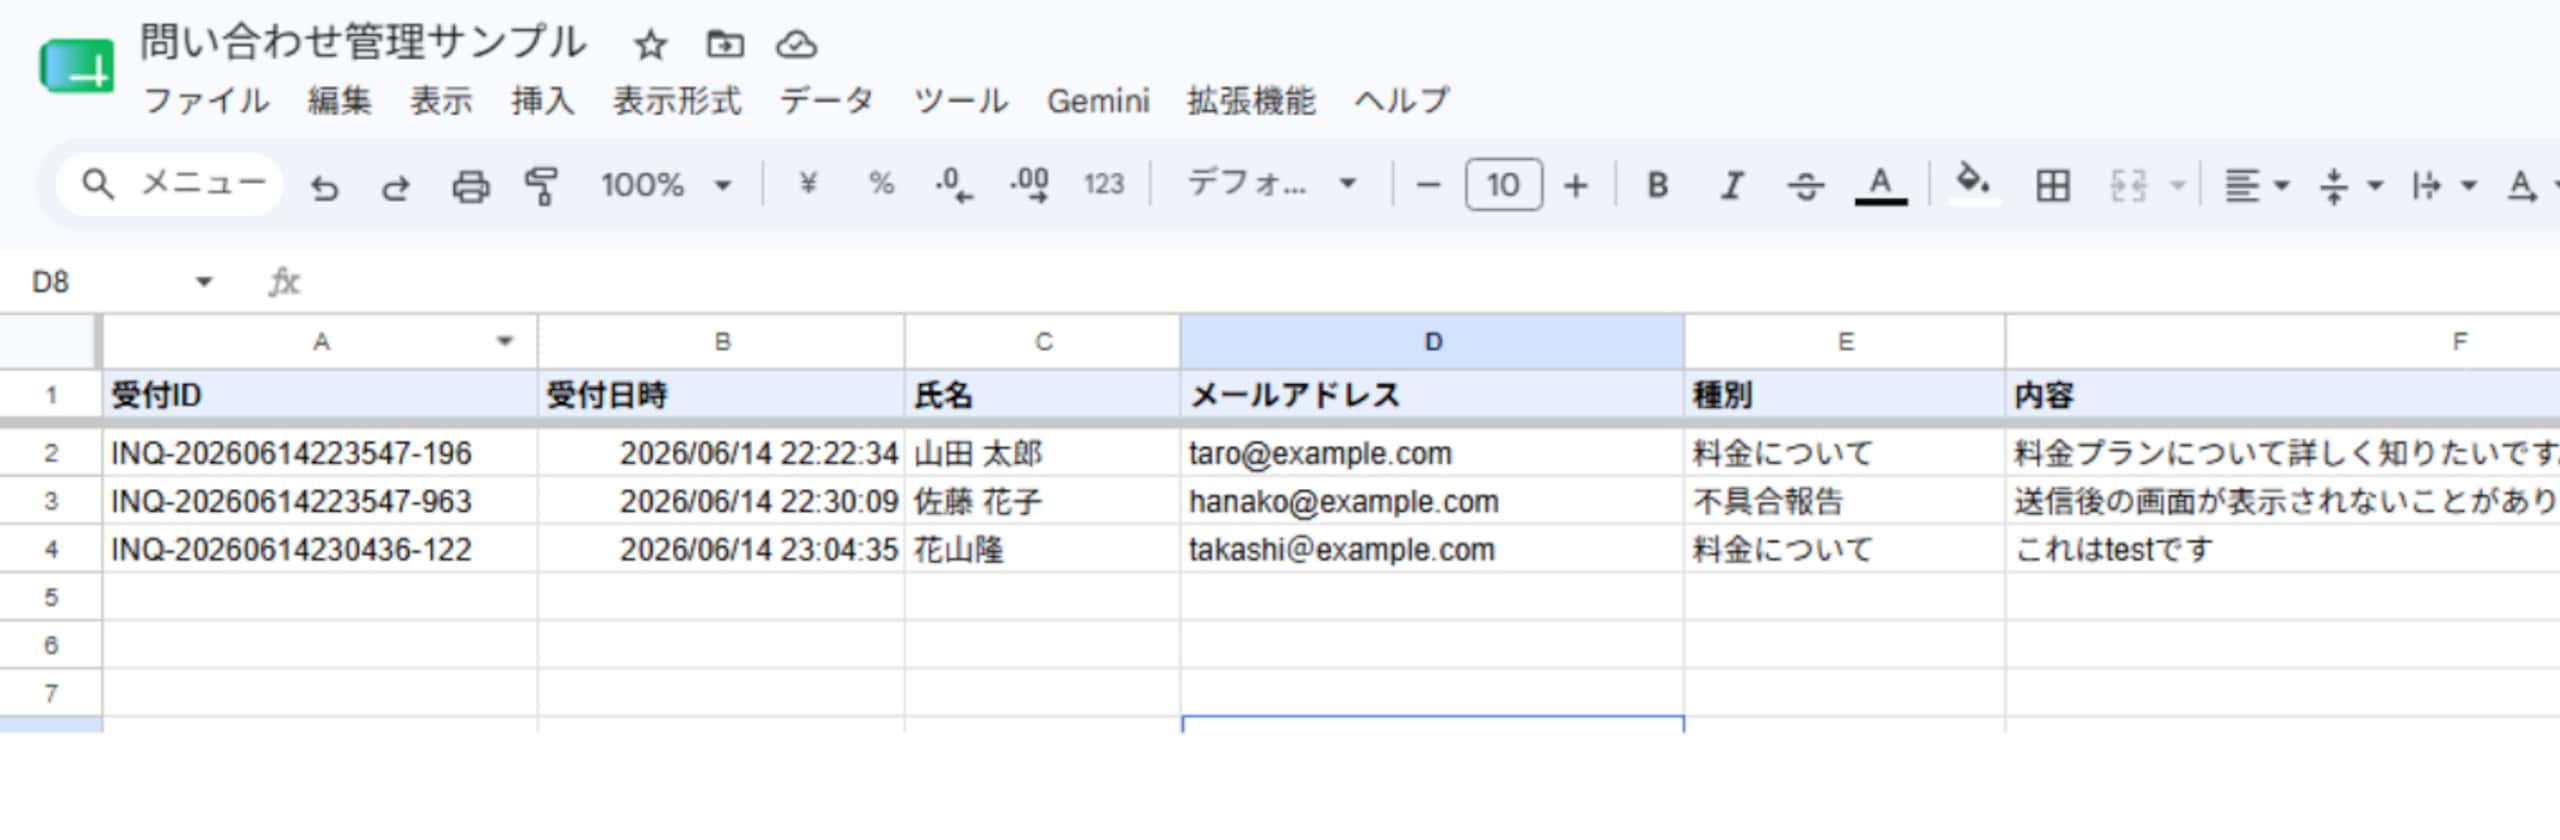The width and height of the screenshot is (2560, 840).
Task: Select cell INQ-2026061422​3547-196
Action: click(320, 453)
